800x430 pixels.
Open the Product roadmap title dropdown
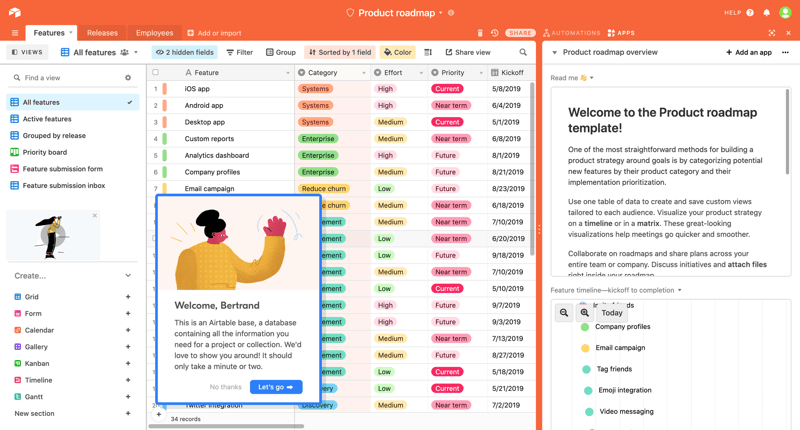441,13
